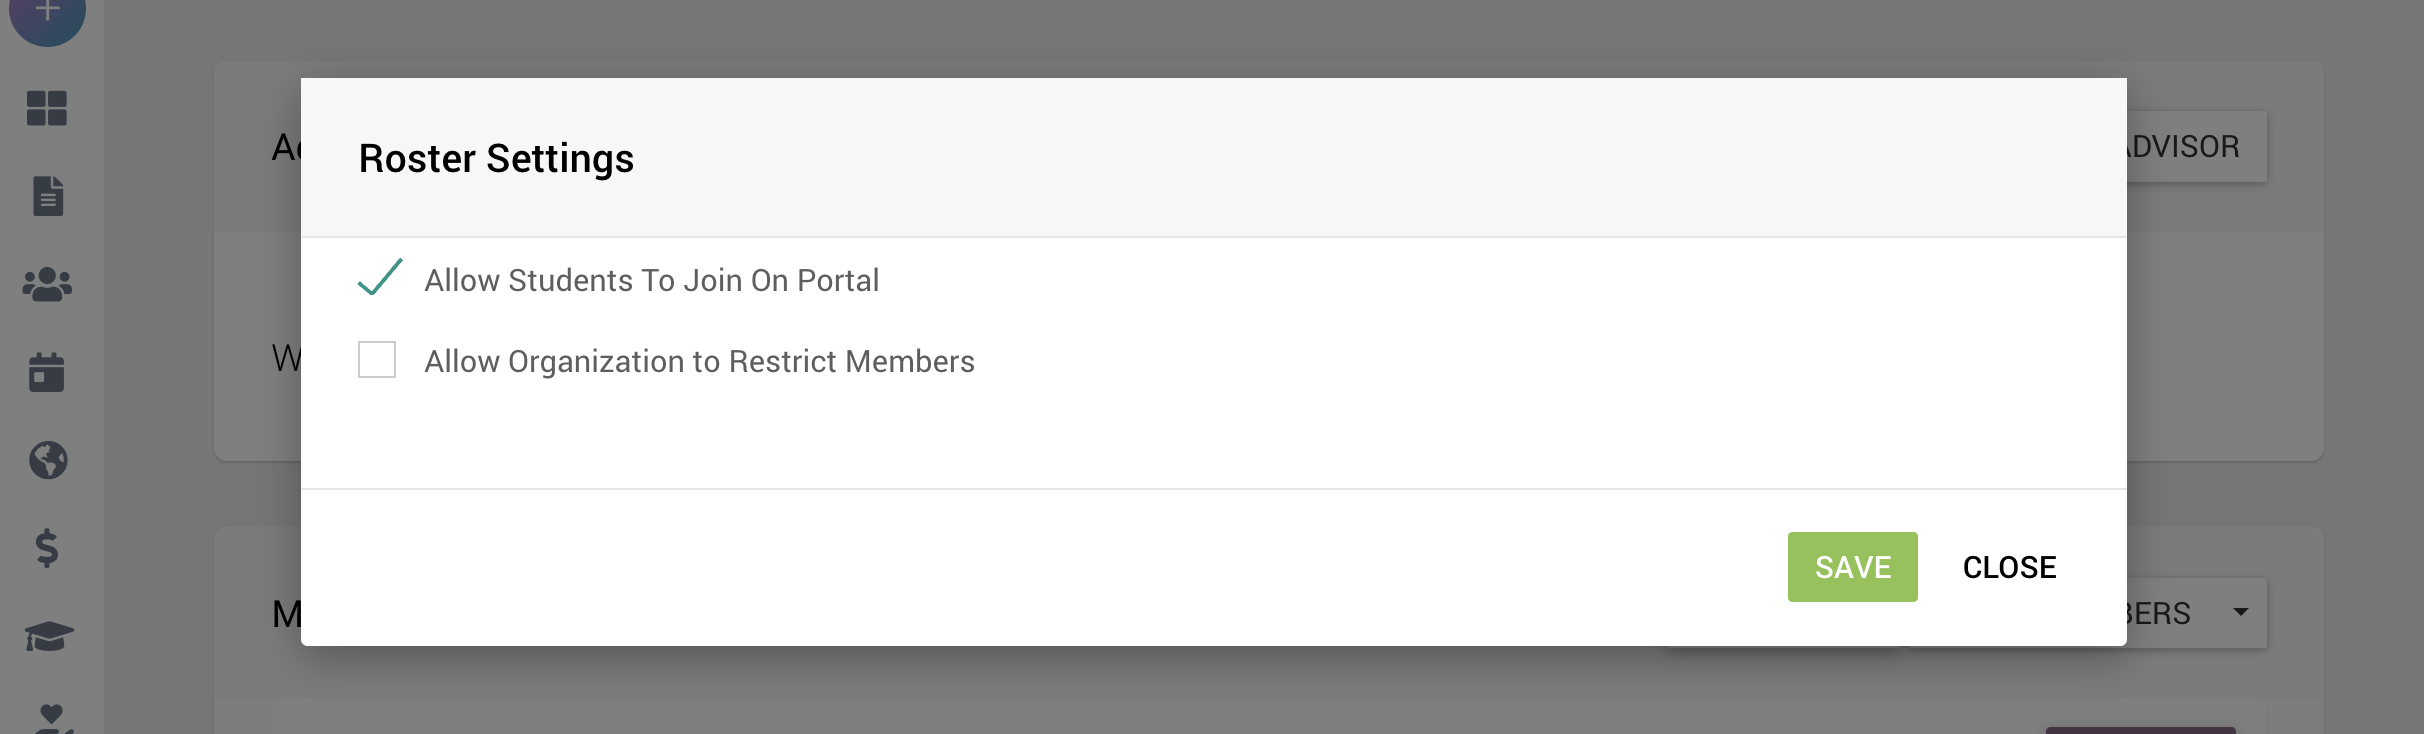Click the Advisor button behind the dialog

[2196, 147]
